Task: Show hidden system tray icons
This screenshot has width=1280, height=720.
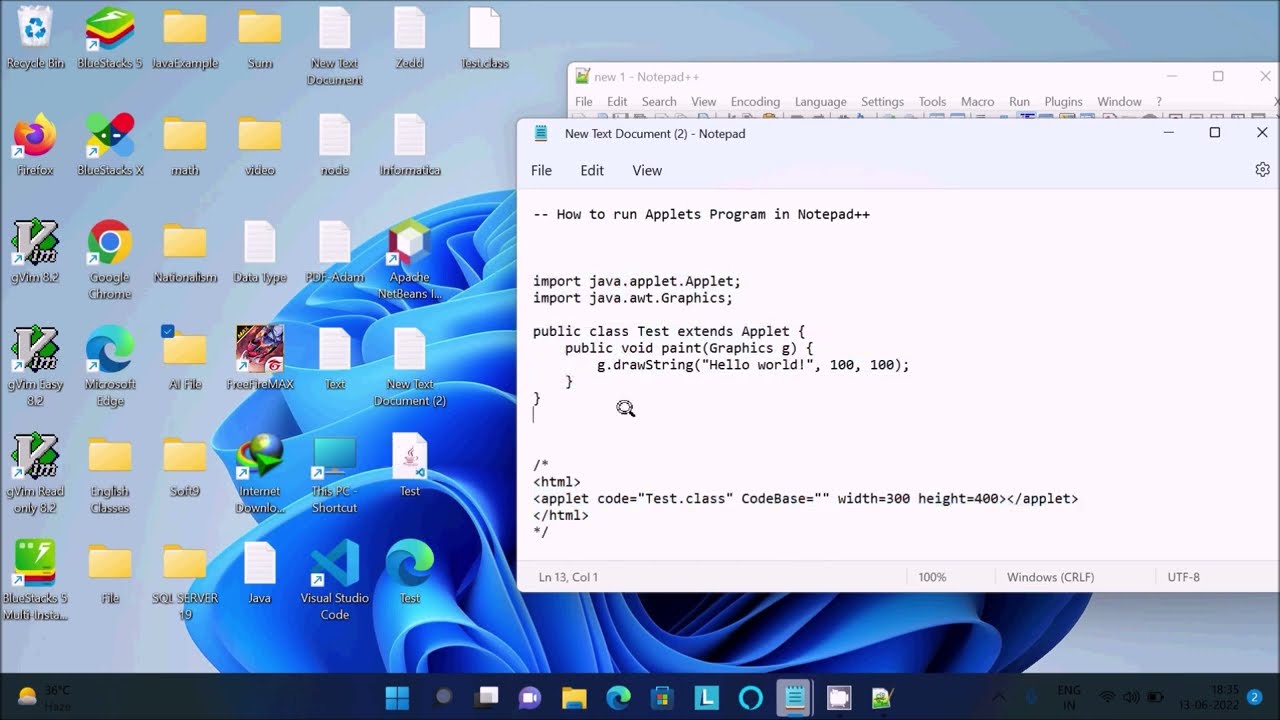Action: (x=998, y=697)
